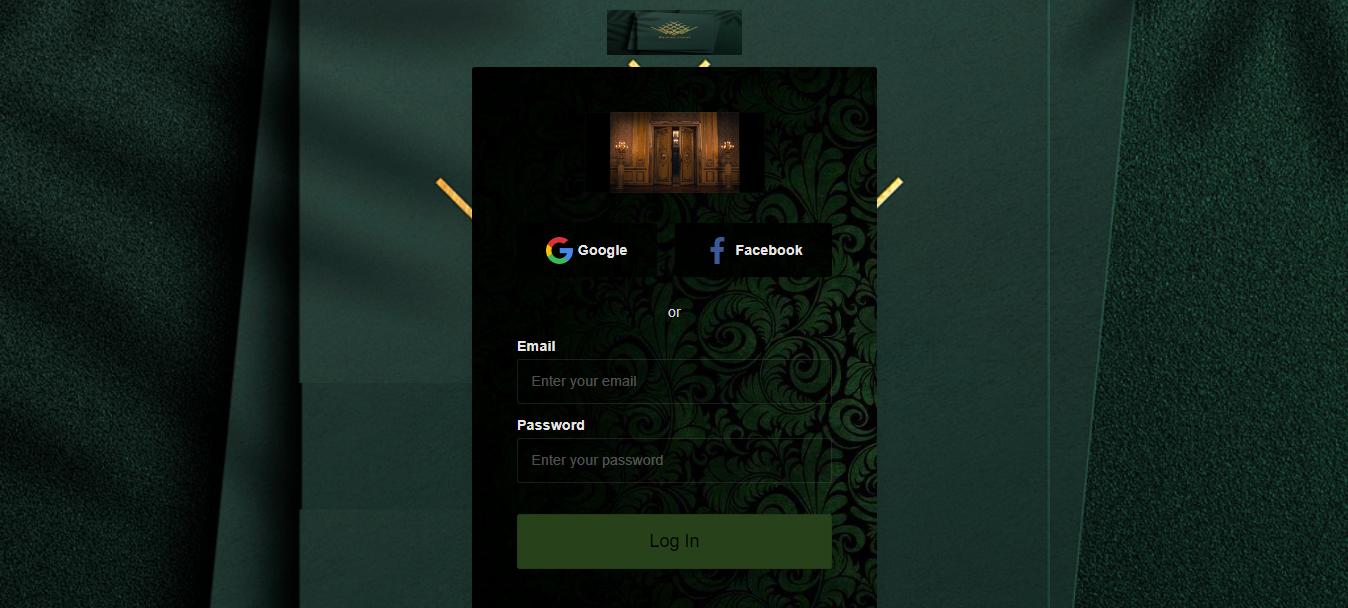The image size is (1348, 608).
Task: Click the gold diagonal accent left of card
Action: click(454, 197)
